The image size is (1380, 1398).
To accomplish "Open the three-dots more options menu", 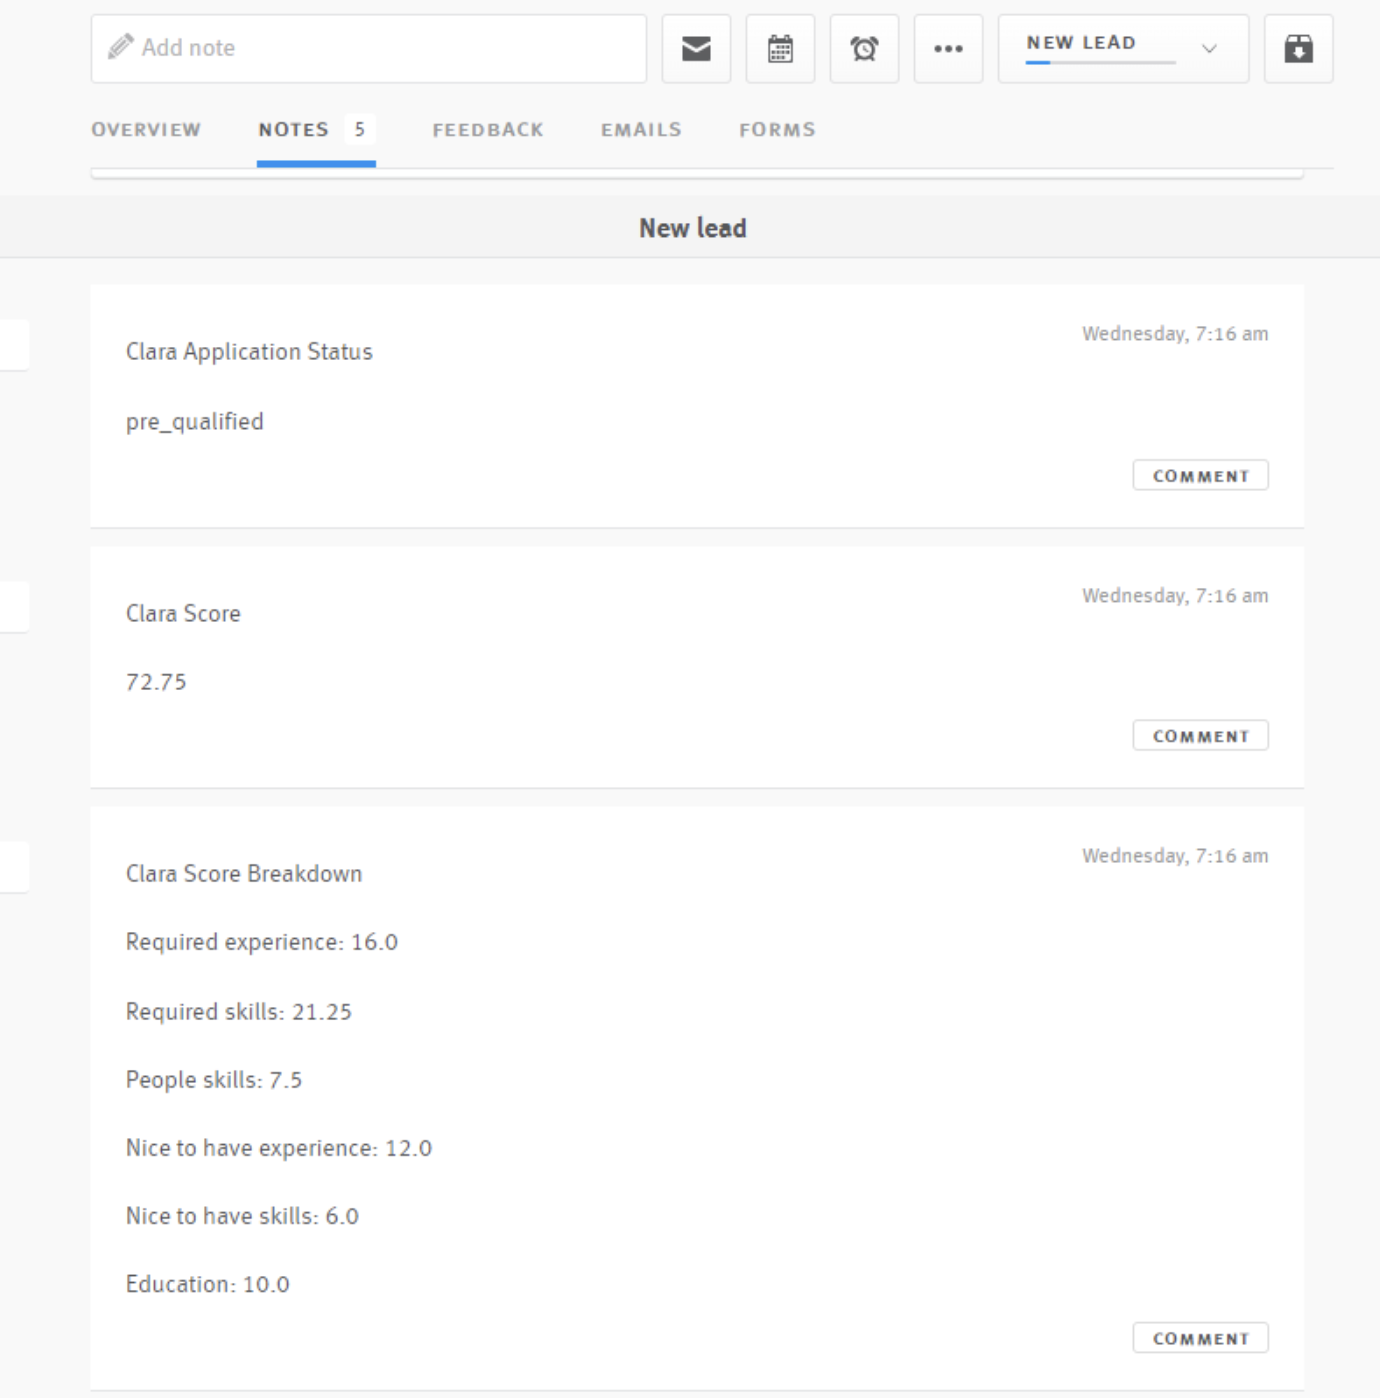I will click(948, 48).
